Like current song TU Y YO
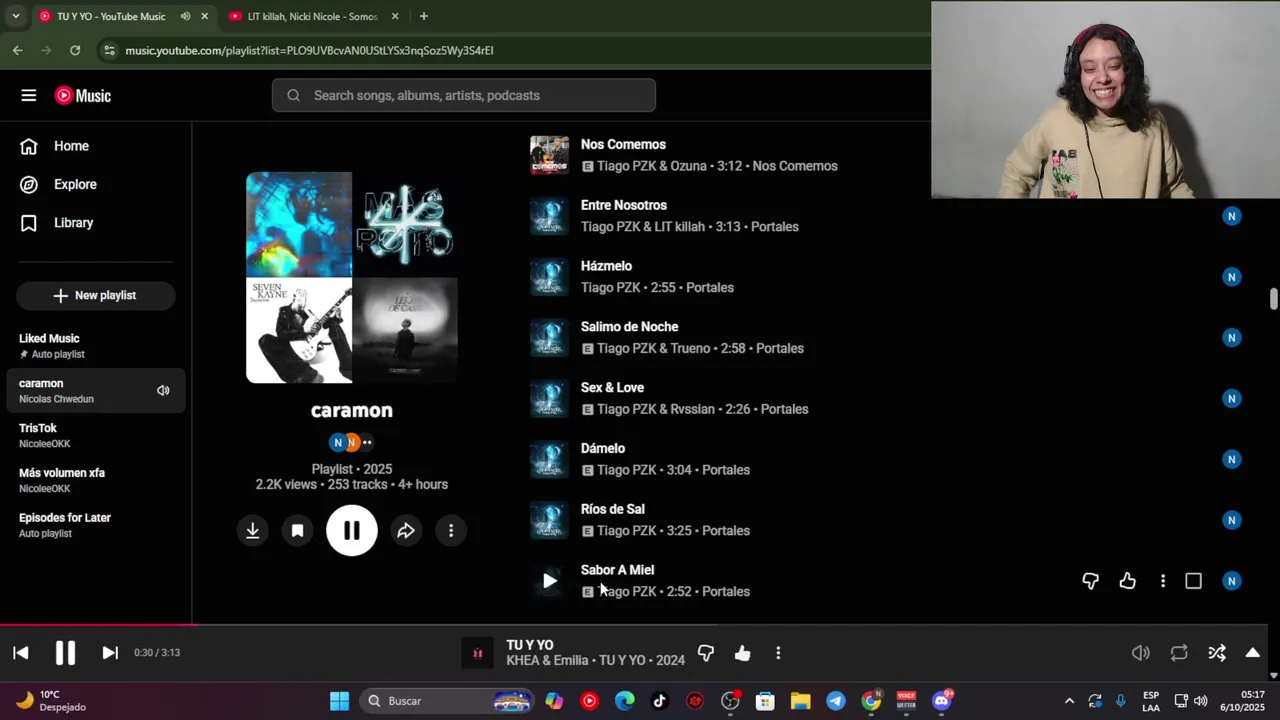The height and width of the screenshot is (720, 1280). point(742,653)
